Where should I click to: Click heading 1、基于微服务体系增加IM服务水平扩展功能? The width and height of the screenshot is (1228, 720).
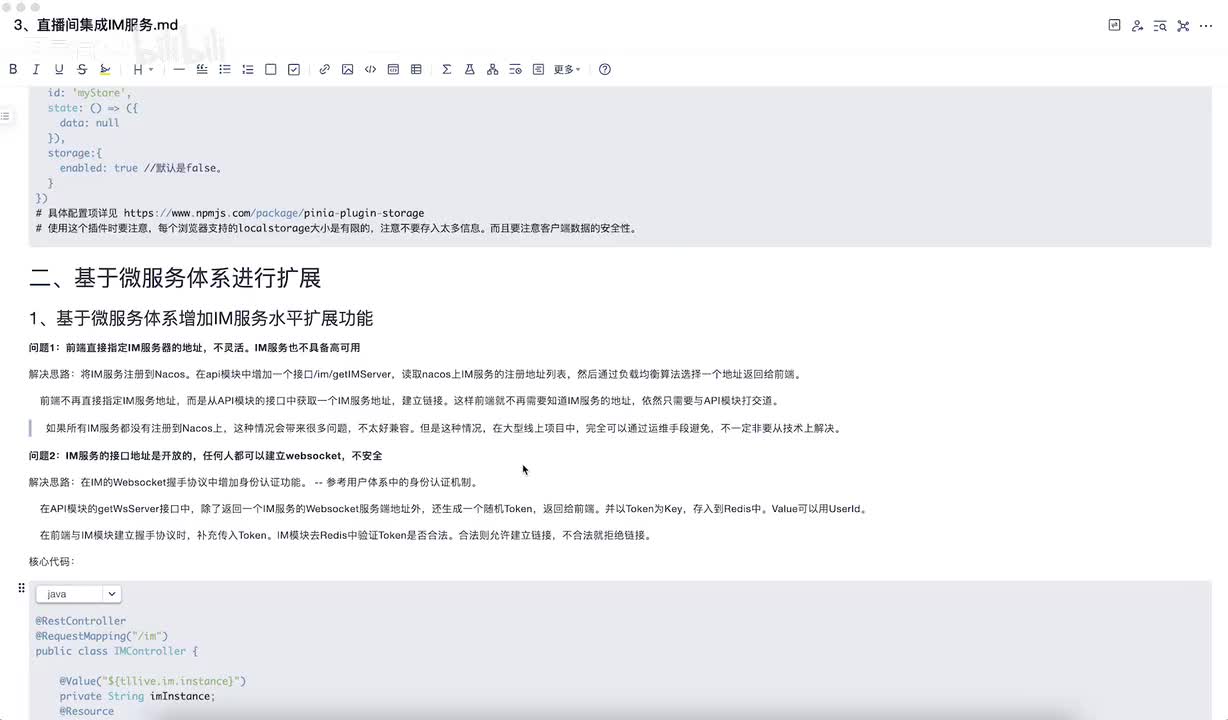(201, 319)
